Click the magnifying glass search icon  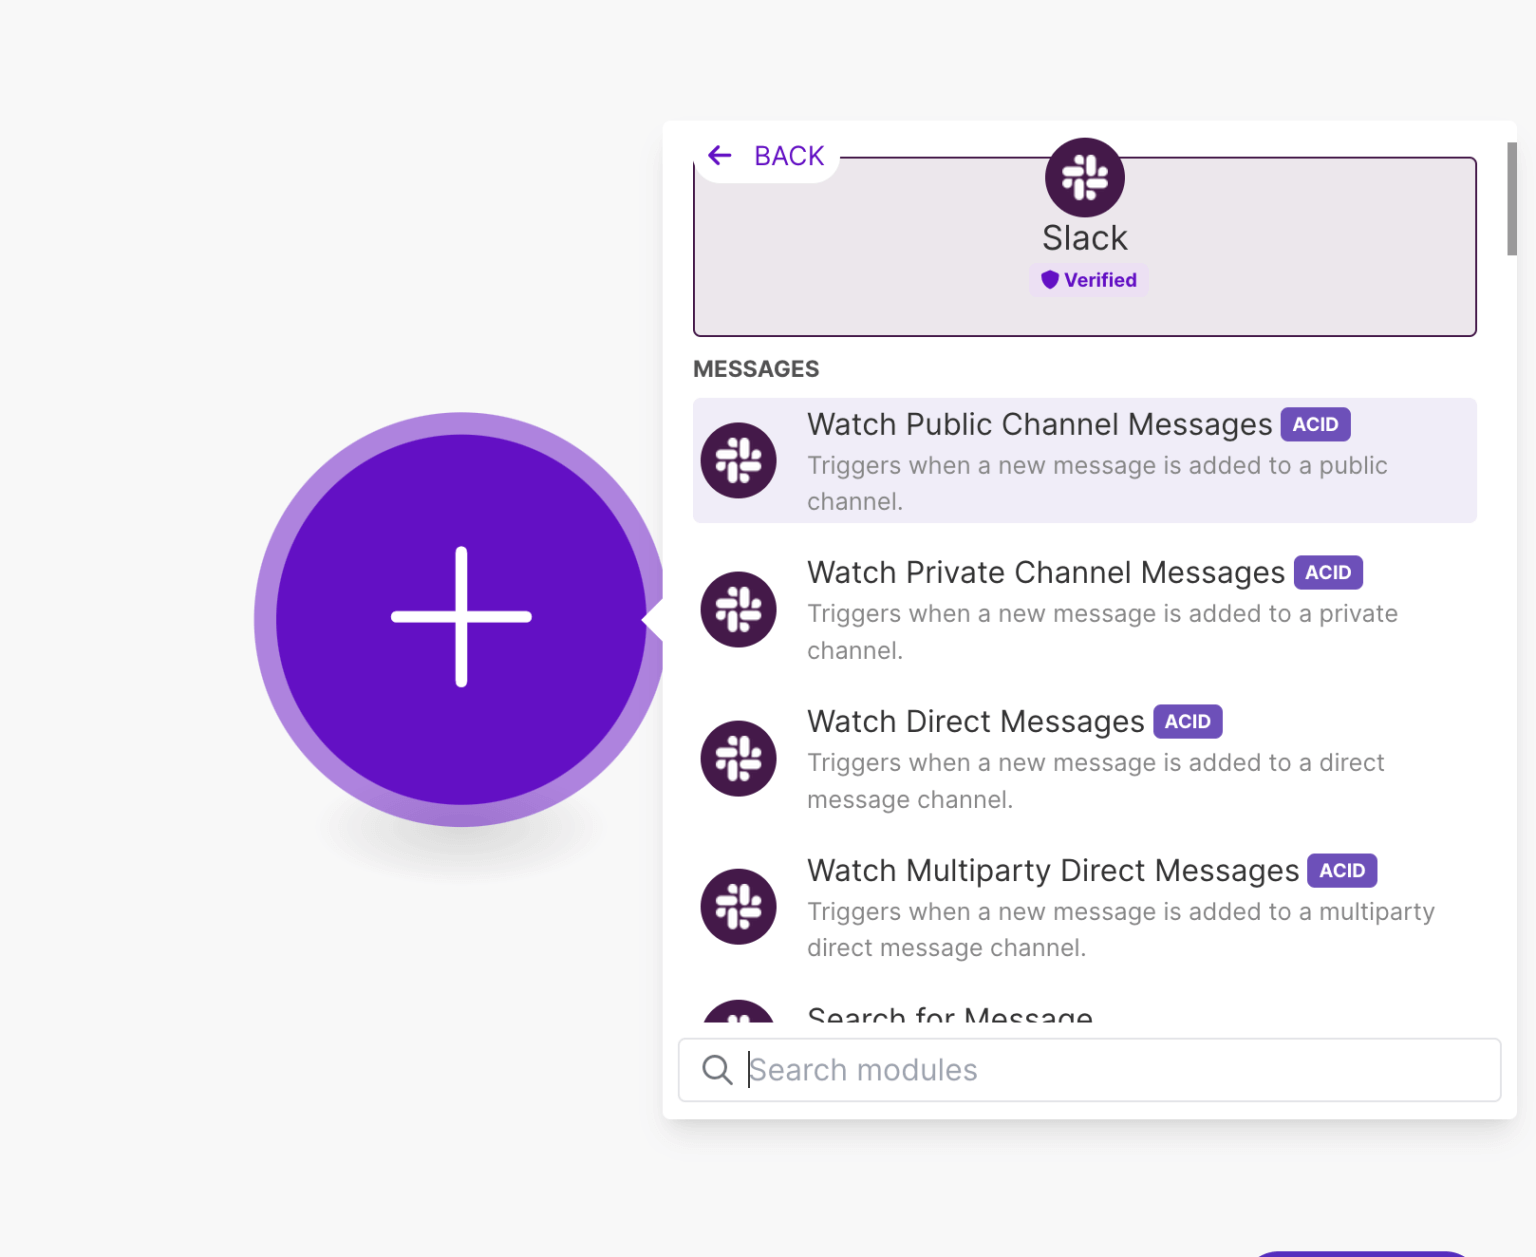pyautogui.click(x=716, y=1069)
